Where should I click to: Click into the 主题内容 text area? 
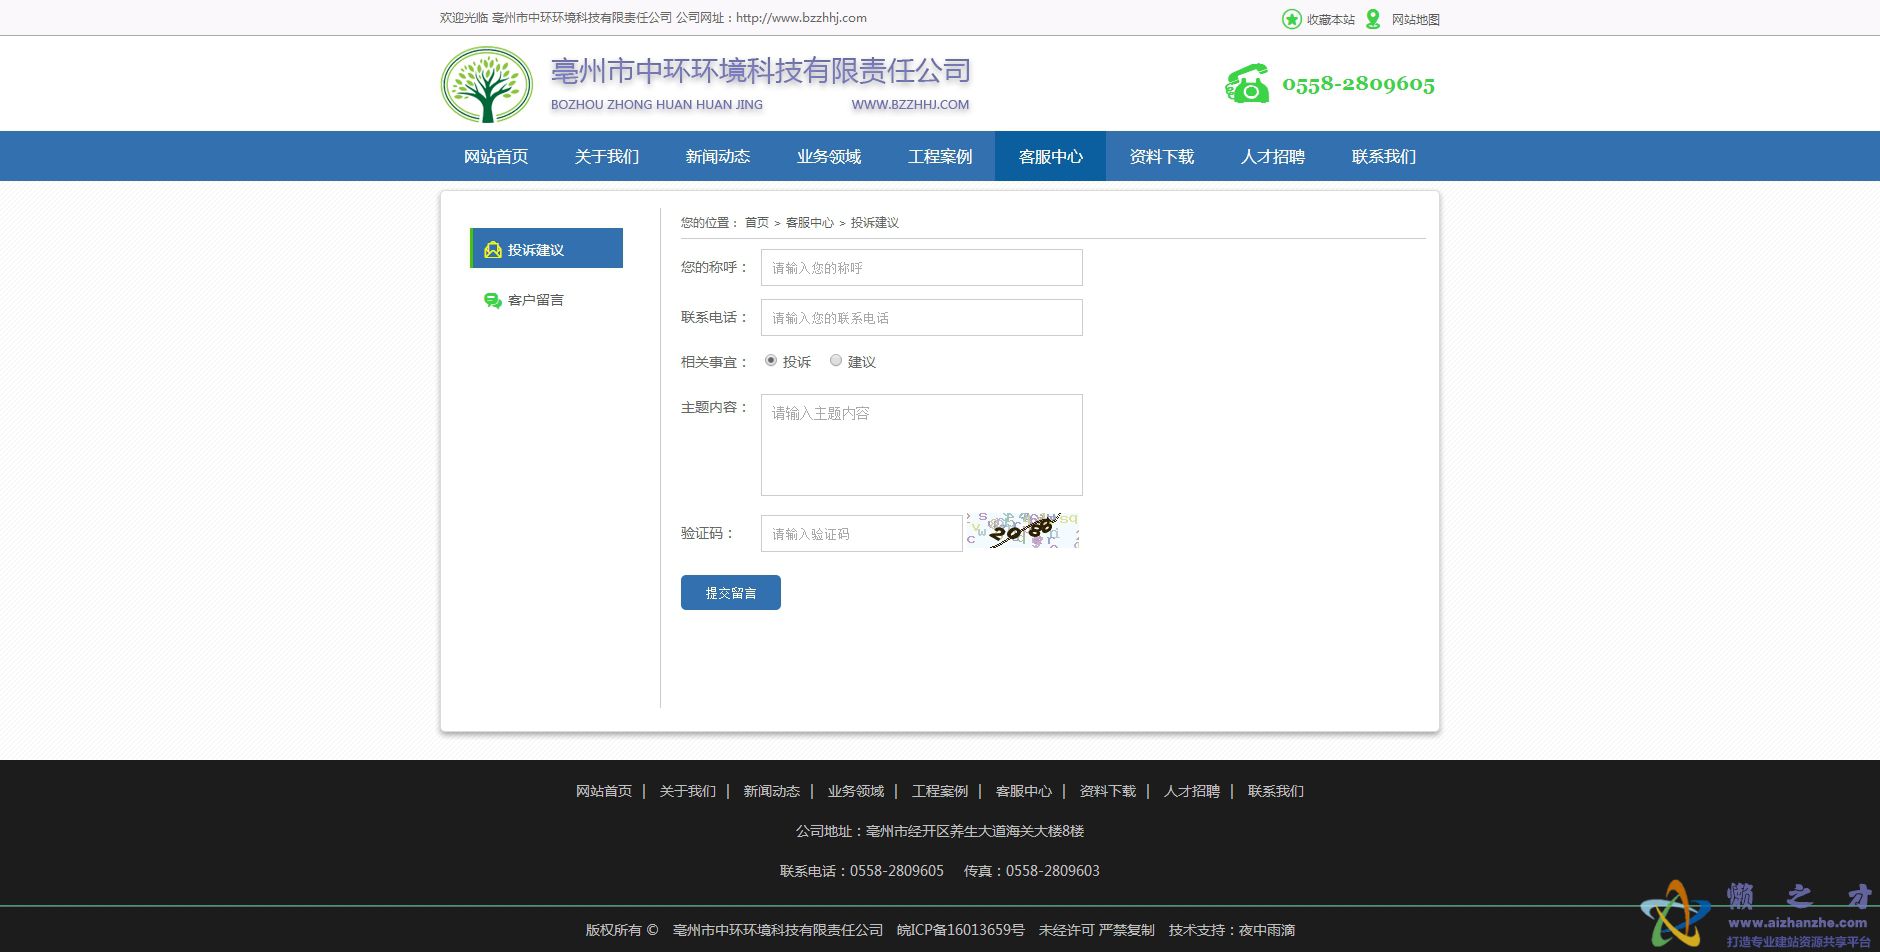[x=921, y=445]
